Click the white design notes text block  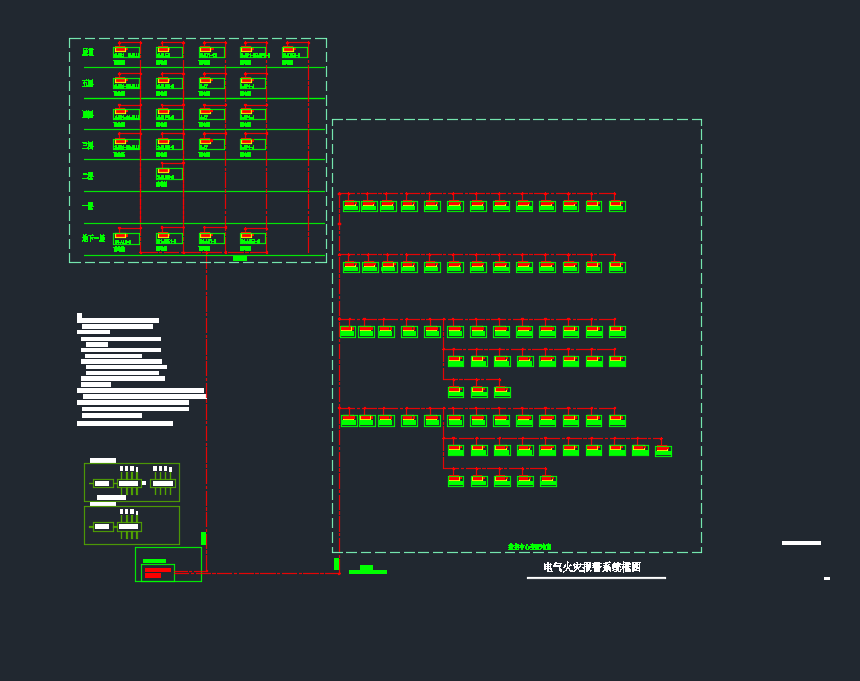click(x=142, y=370)
